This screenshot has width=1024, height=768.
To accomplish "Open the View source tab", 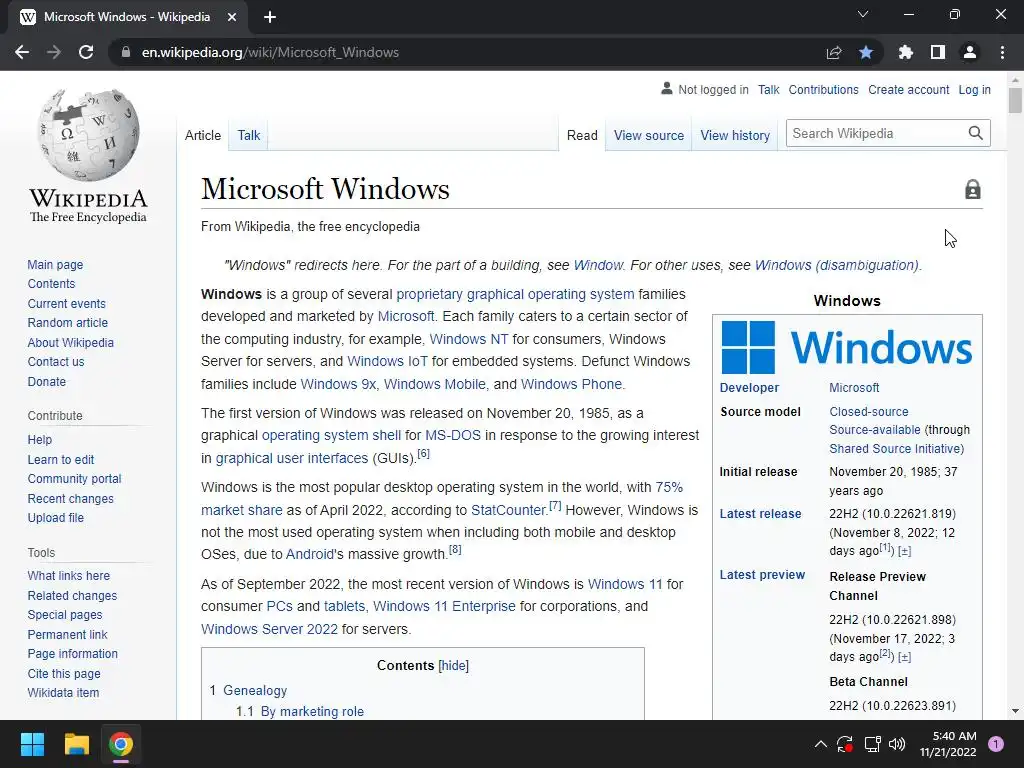I will point(648,135).
